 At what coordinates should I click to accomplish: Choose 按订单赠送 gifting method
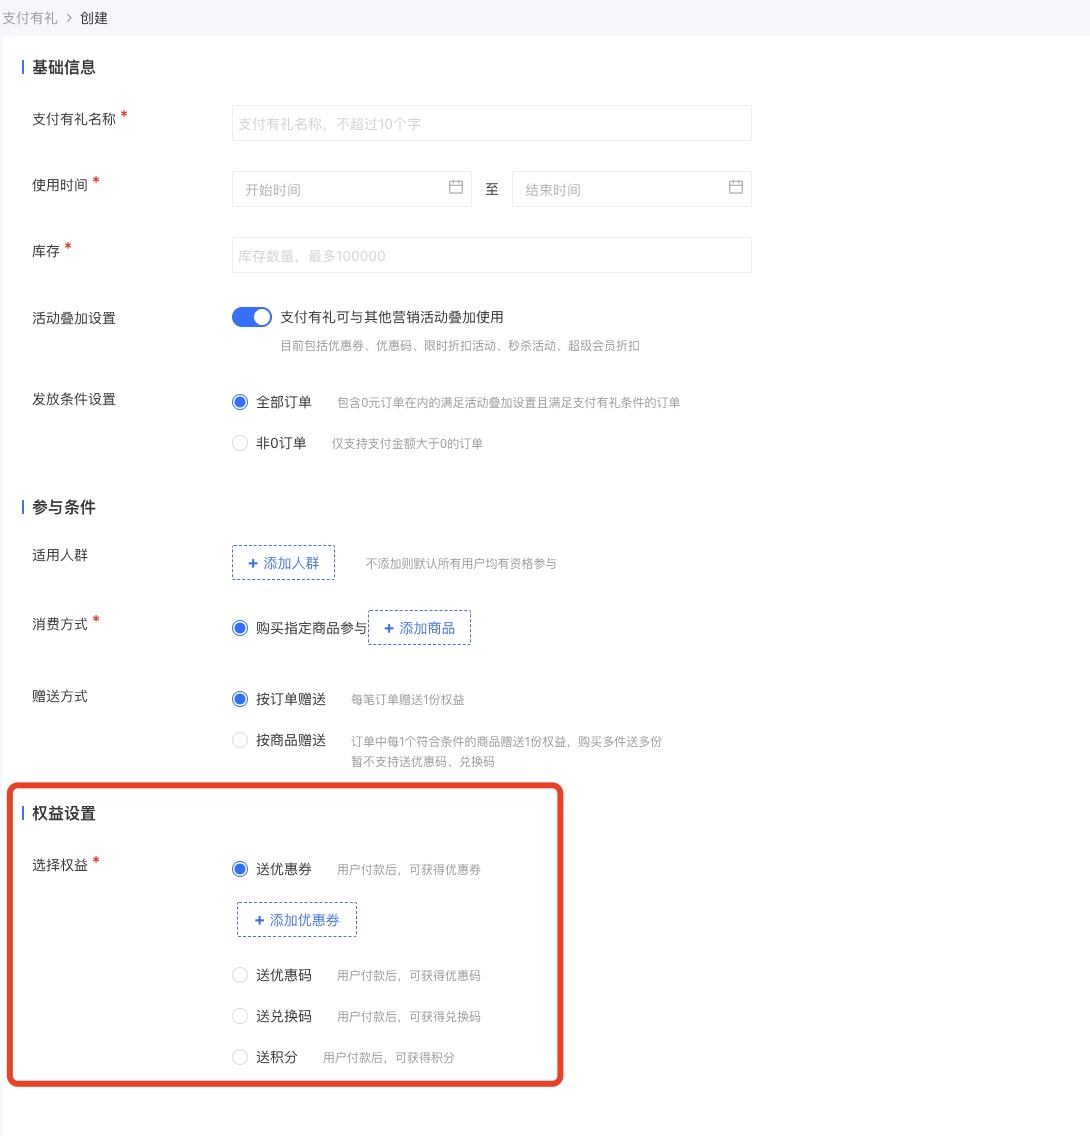tap(240, 699)
